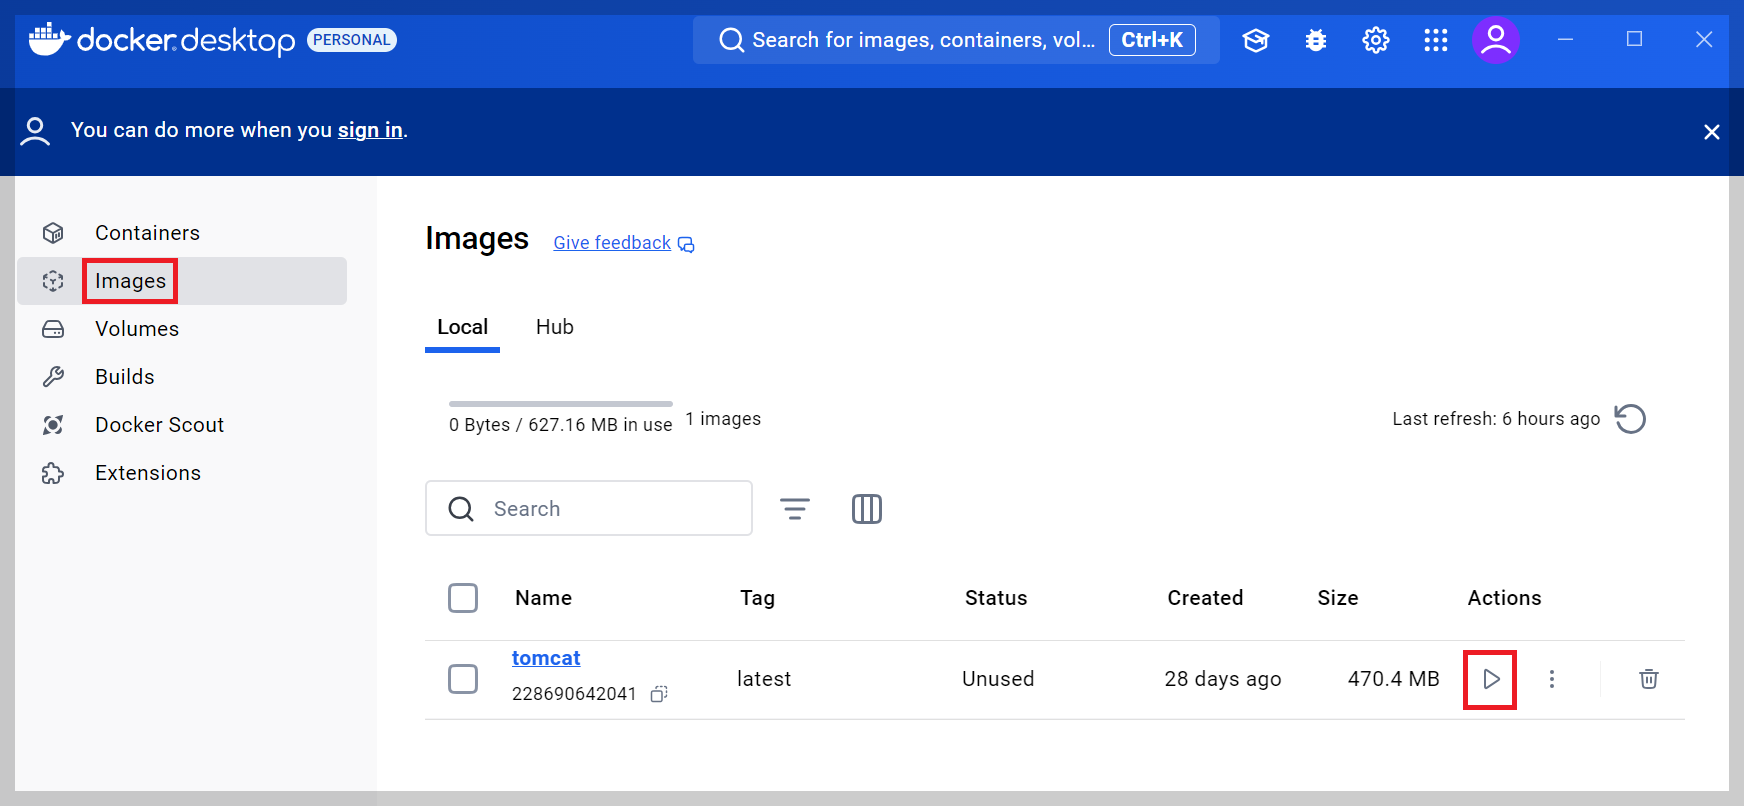Image resolution: width=1744 pixels, height=806 pixels.
Task: Open the Settings gear icon
Action: point(1376,40)
